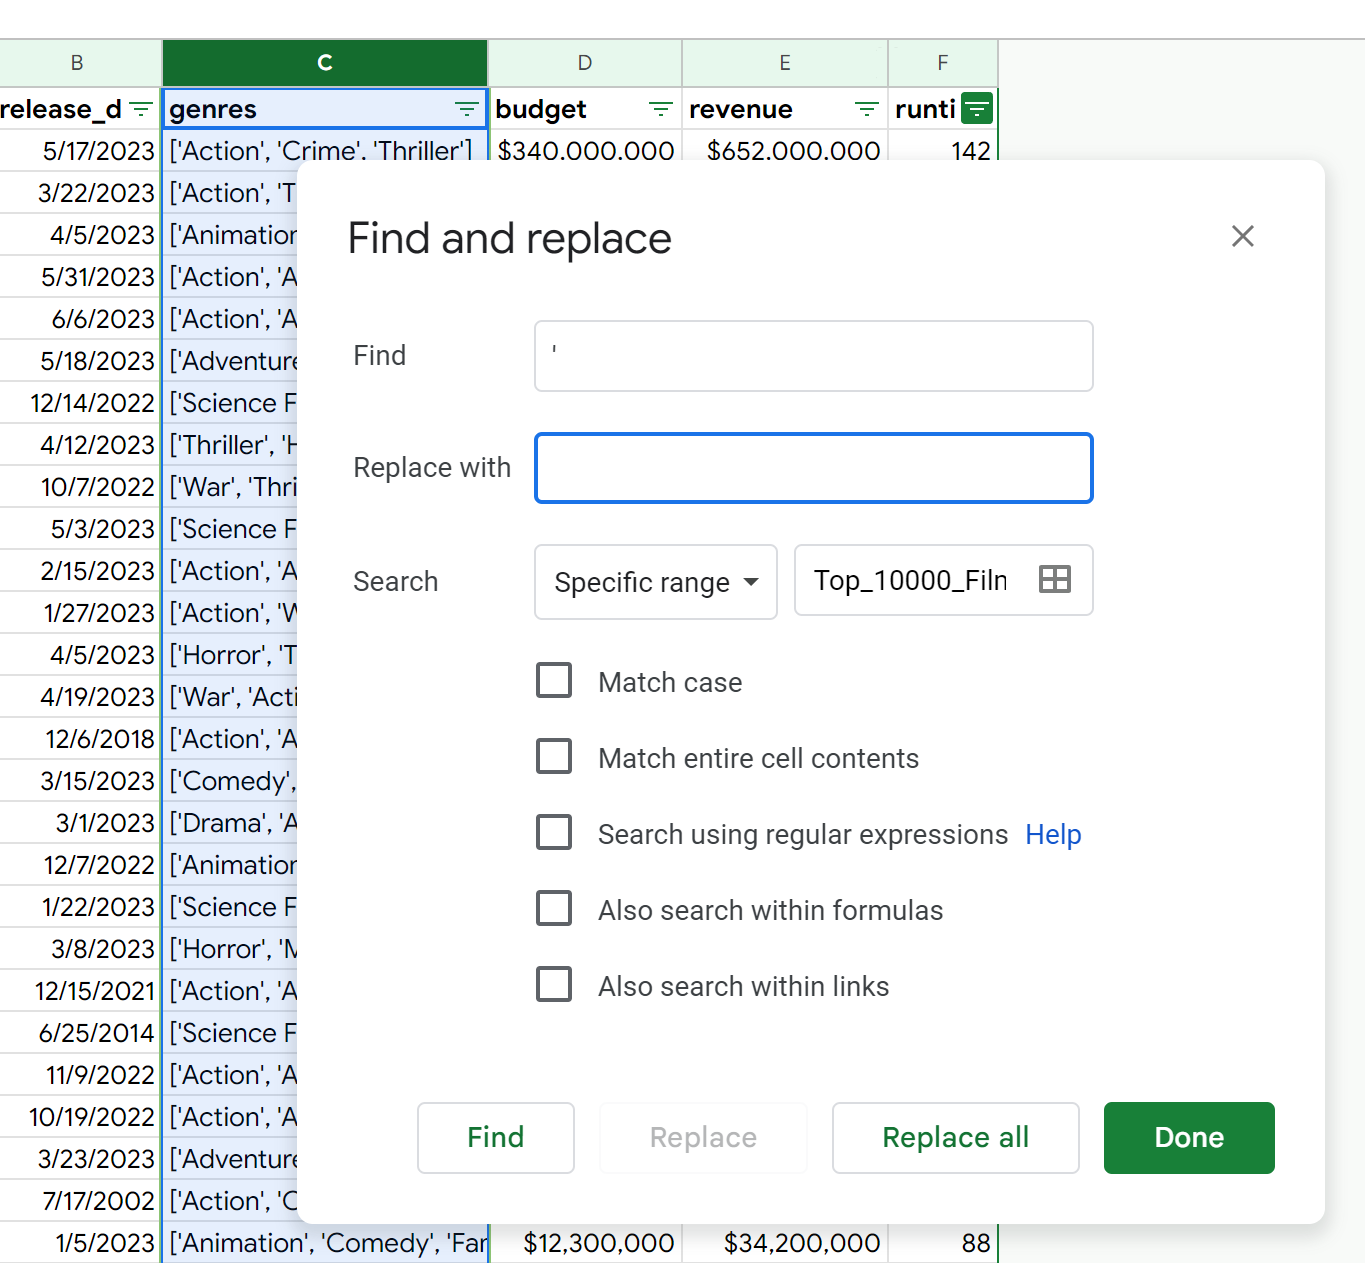
Task: Close the Find and replace dialog
Action: coord(1242,237)
